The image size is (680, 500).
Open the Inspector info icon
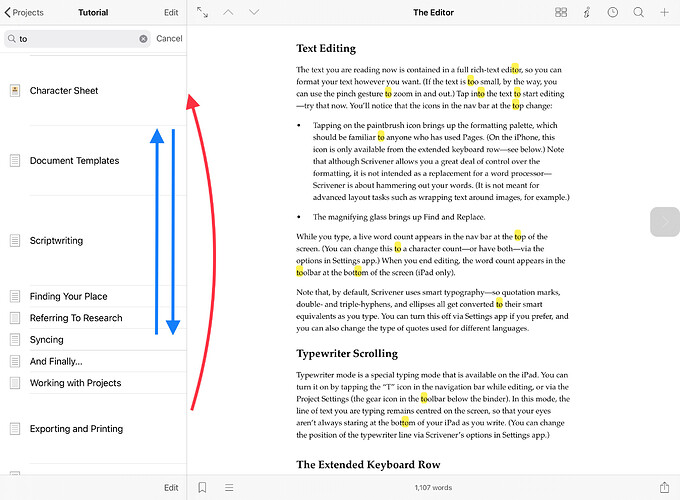(x=586, y=12)
